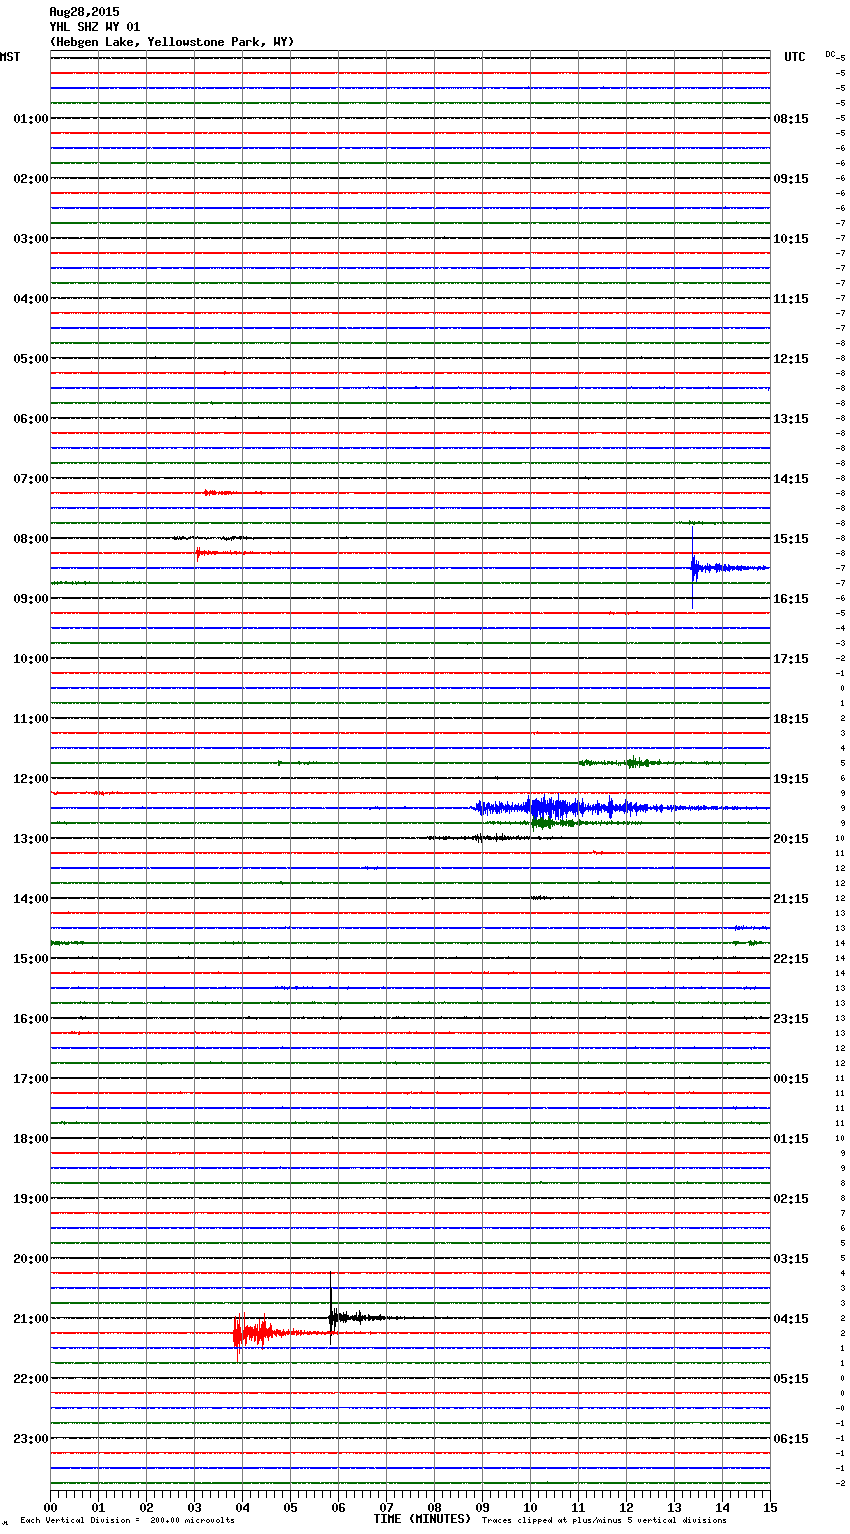
Task: Click the tall blue spike near 08:30 MST
Action: pos(693,567)
